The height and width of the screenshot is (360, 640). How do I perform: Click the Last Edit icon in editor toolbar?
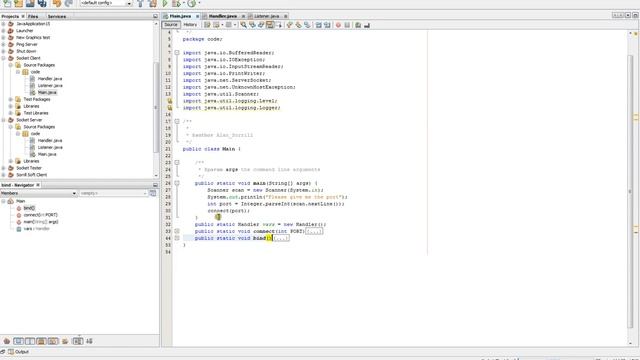tap(207, 25)
